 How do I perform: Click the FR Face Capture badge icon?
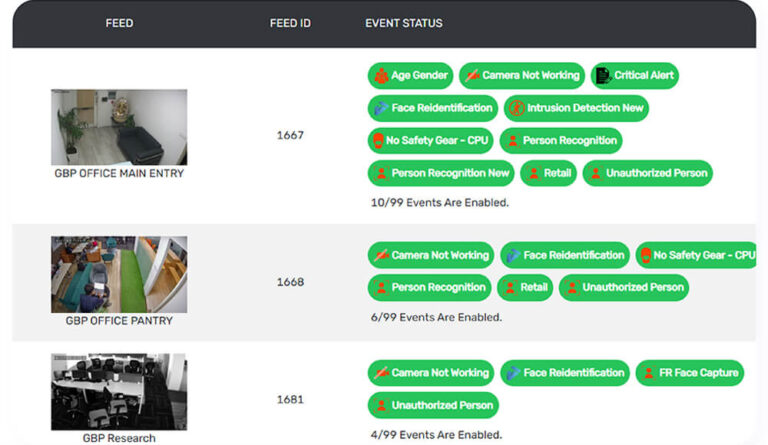pyautogui.click(x=647, y=373)
